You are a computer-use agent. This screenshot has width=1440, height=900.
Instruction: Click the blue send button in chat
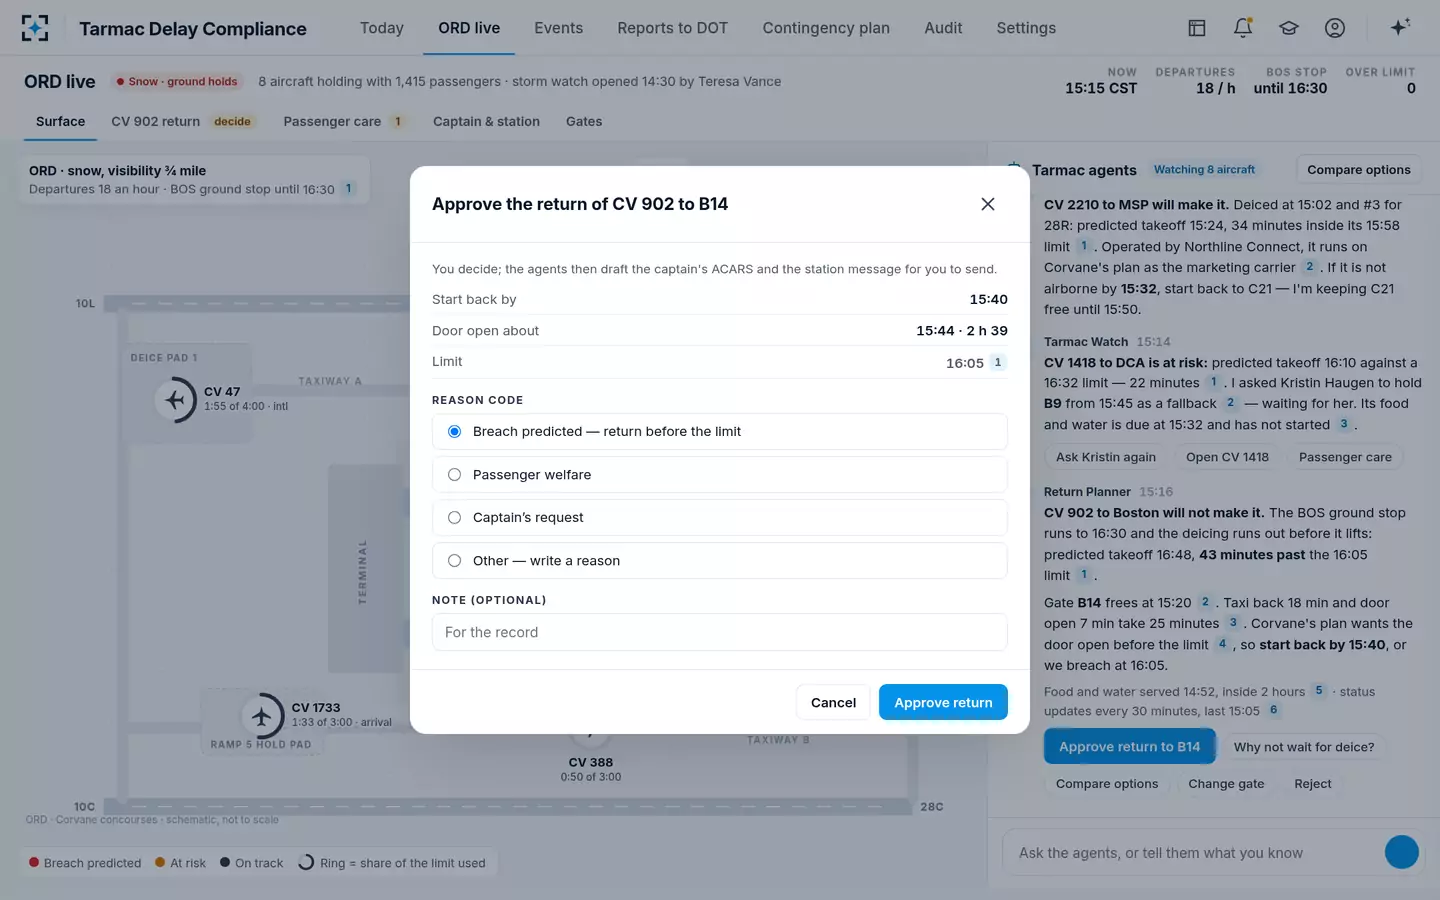[1402, 852]
